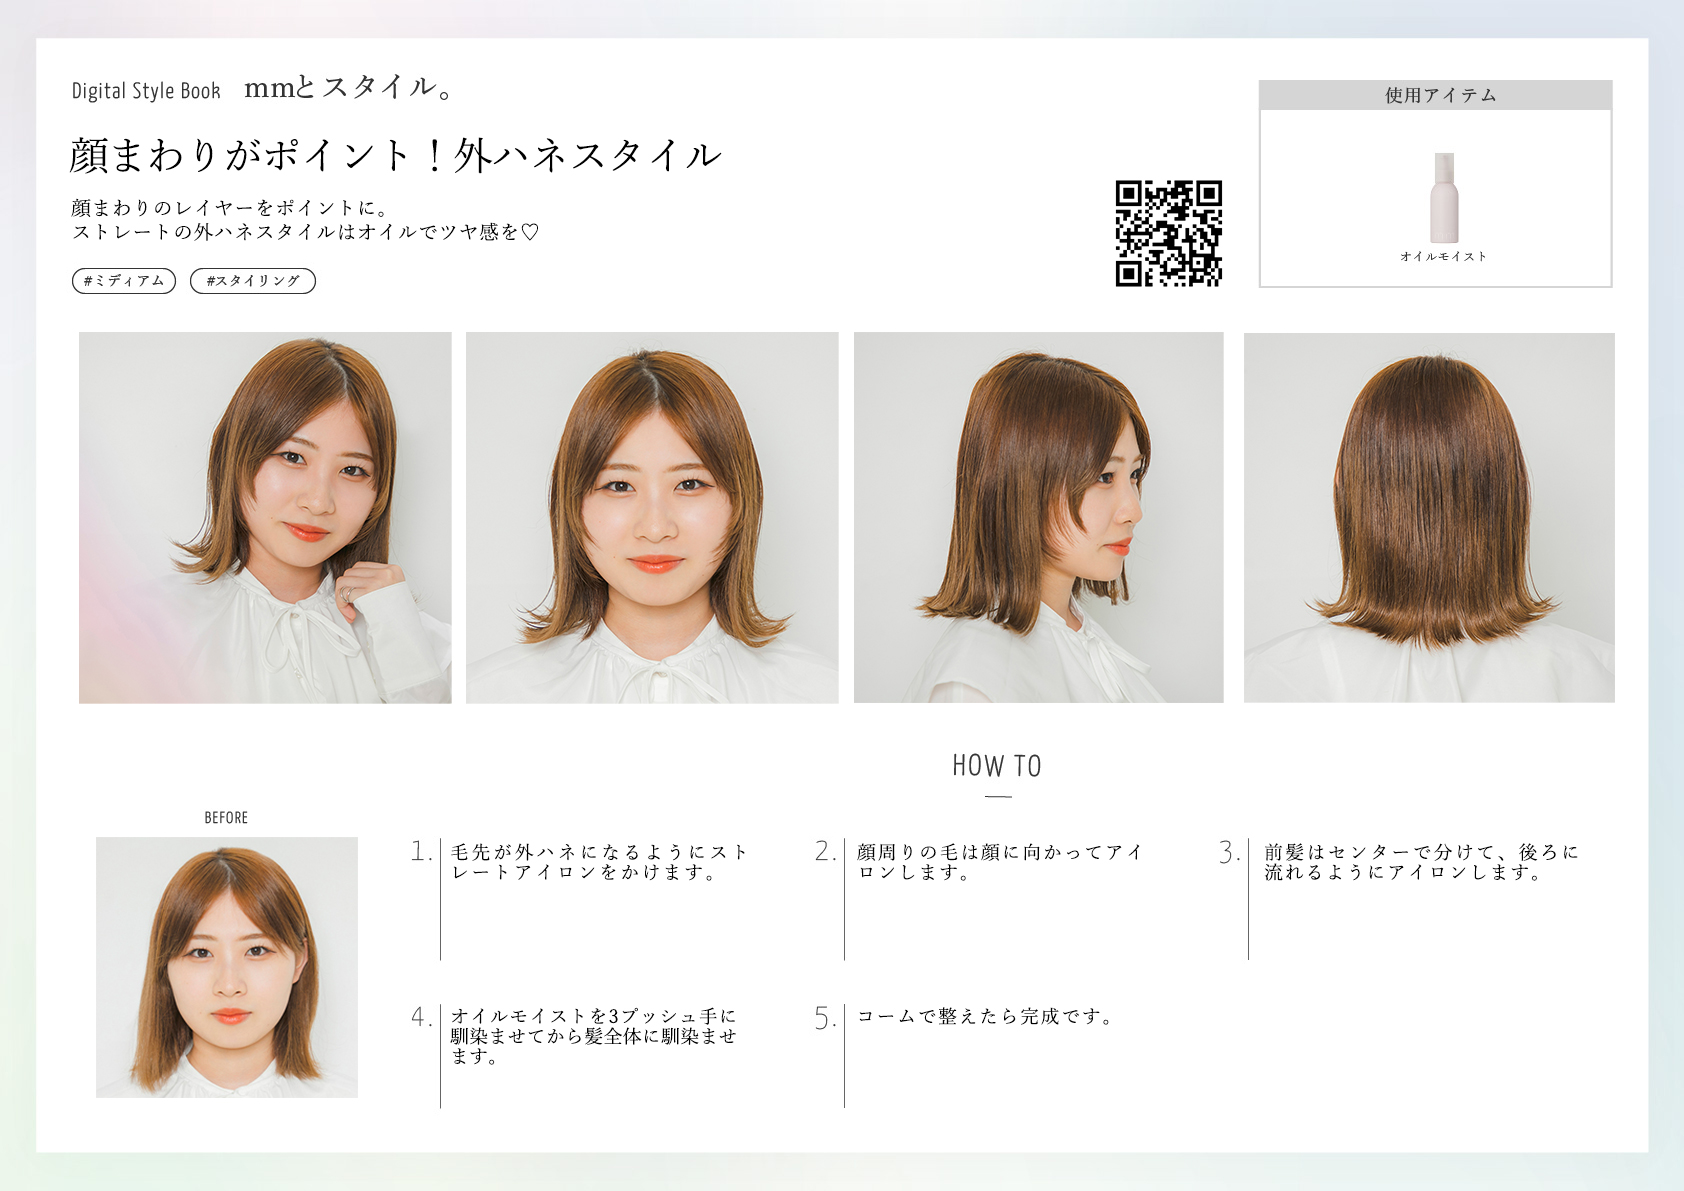Image resolution: width=1684 pixels, height=1191 pixels.
Task: Click the オイルモイスト product bottle image
Action: 1443,198
